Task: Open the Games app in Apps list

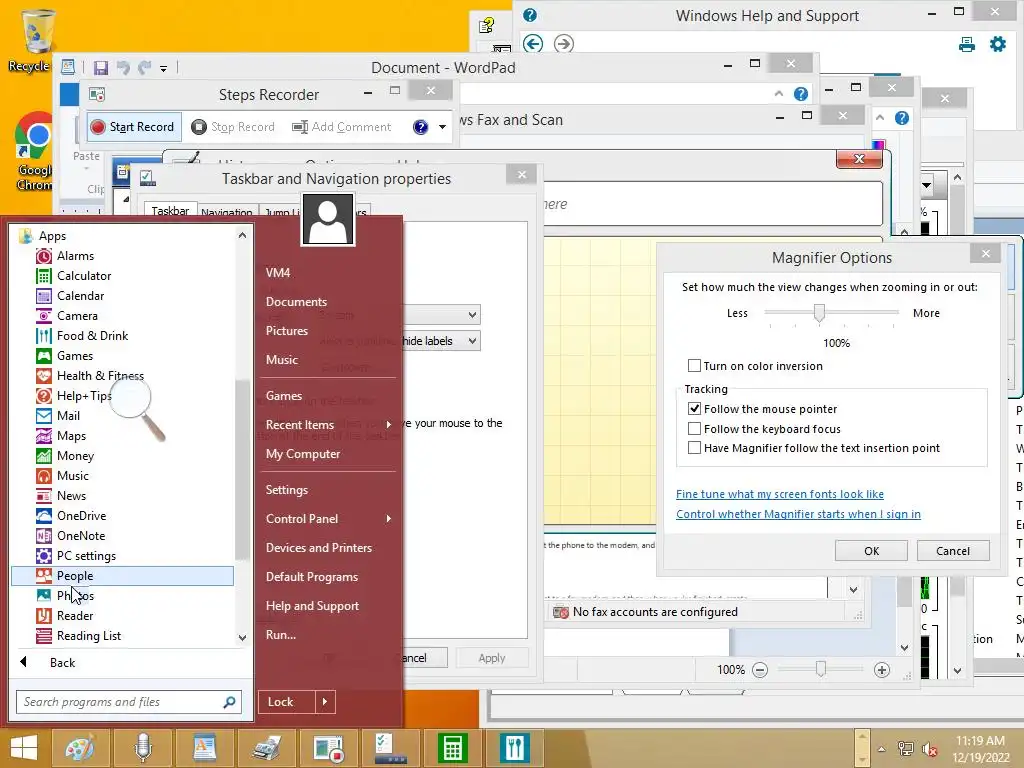Action: click(x=74, y=356)
